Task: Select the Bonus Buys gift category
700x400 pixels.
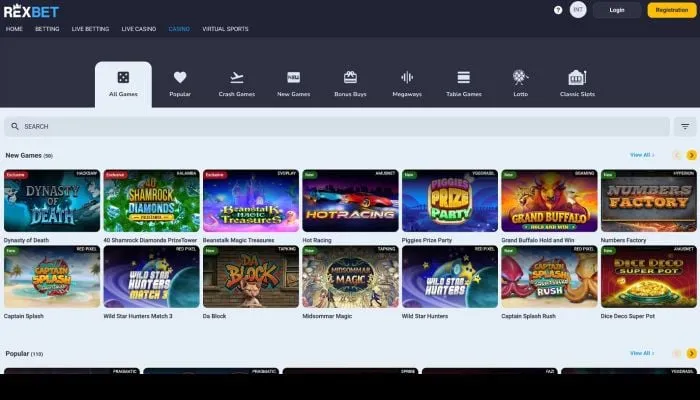Action: (350, 84)
